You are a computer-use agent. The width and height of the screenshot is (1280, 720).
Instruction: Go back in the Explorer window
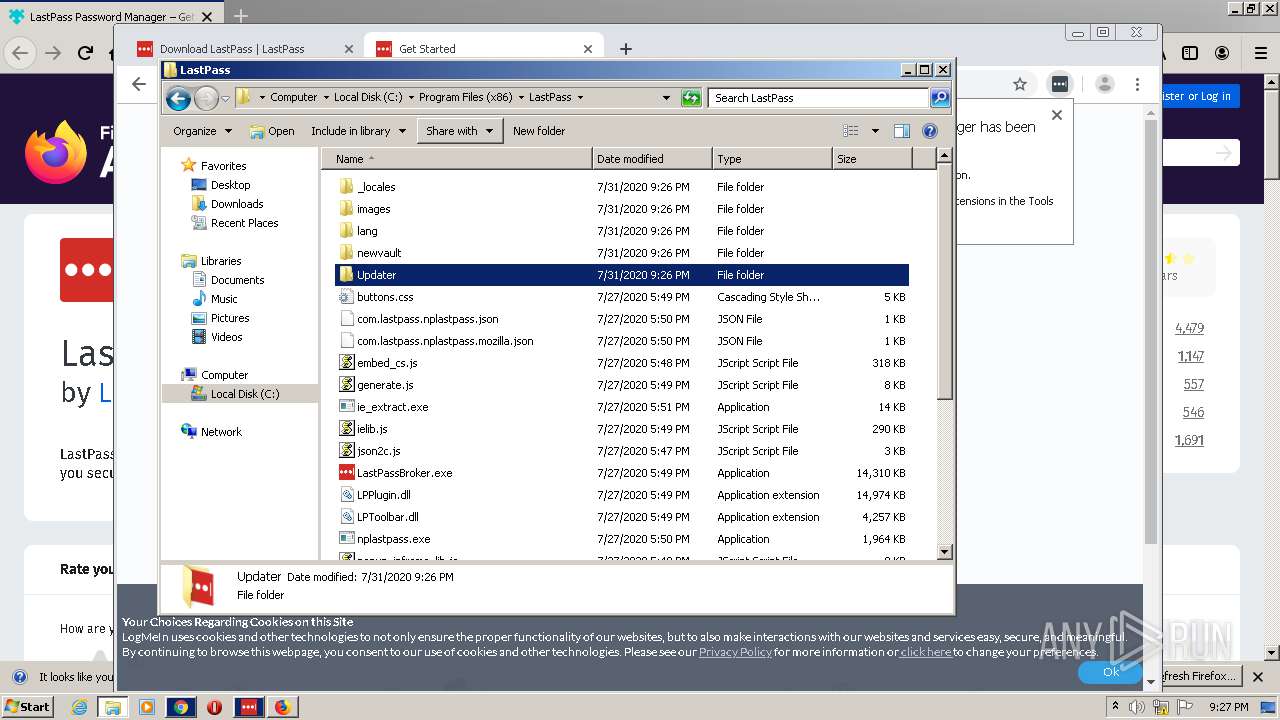[178, 98]
